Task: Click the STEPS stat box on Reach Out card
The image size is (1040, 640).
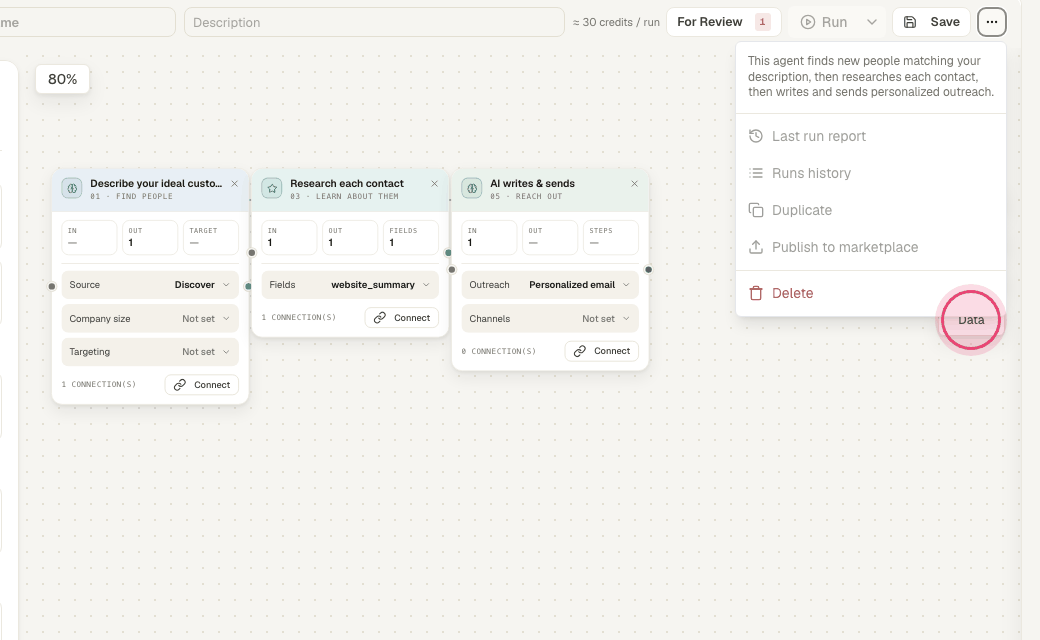Action: click(611, 237)
